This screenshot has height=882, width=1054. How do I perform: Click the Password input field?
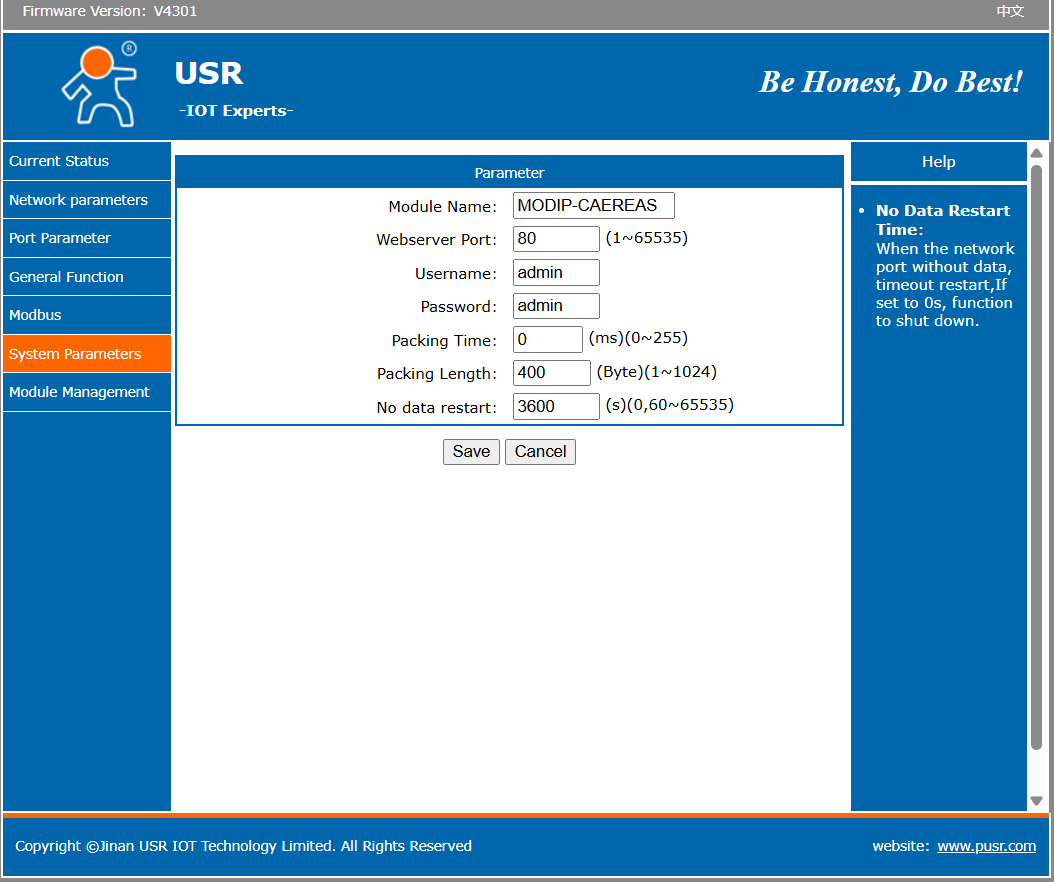pyautogui.click(x=556, y=305)
